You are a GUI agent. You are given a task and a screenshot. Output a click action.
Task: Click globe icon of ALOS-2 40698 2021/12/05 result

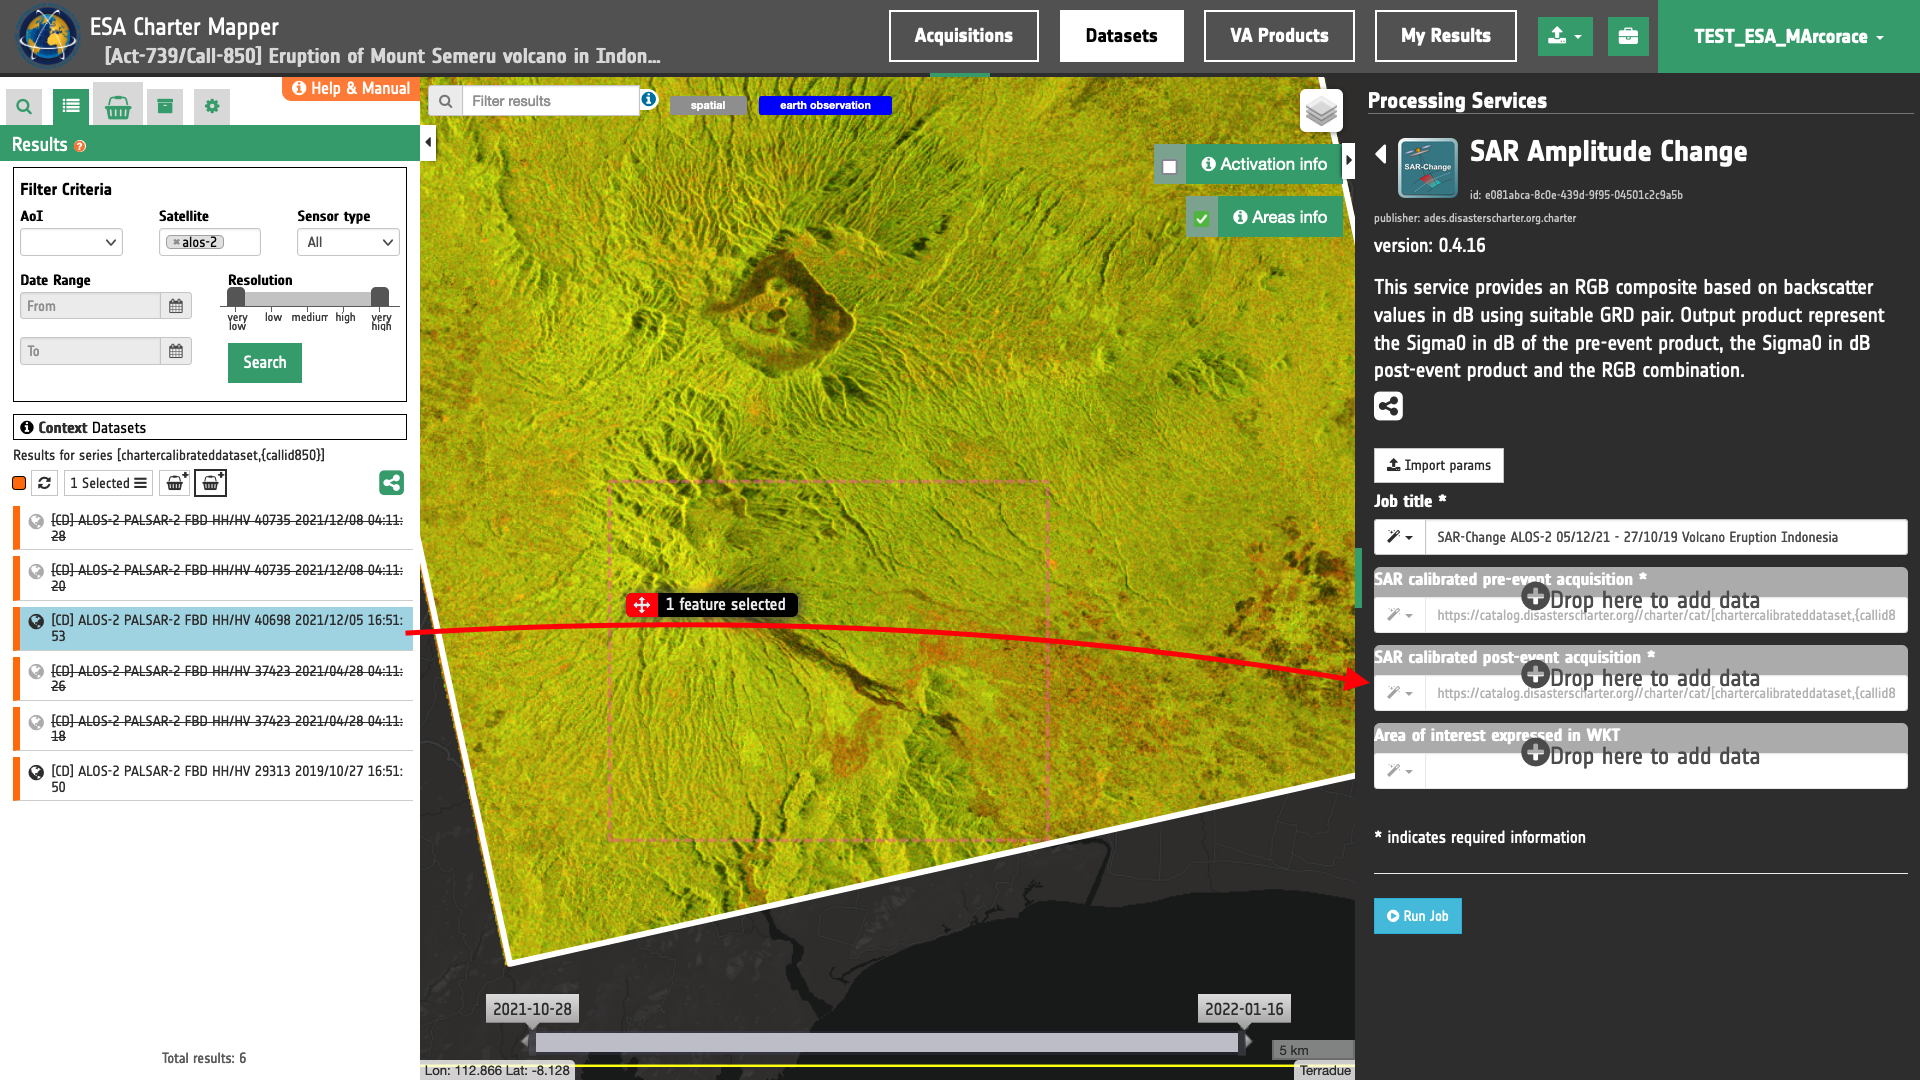pos(36,621)
